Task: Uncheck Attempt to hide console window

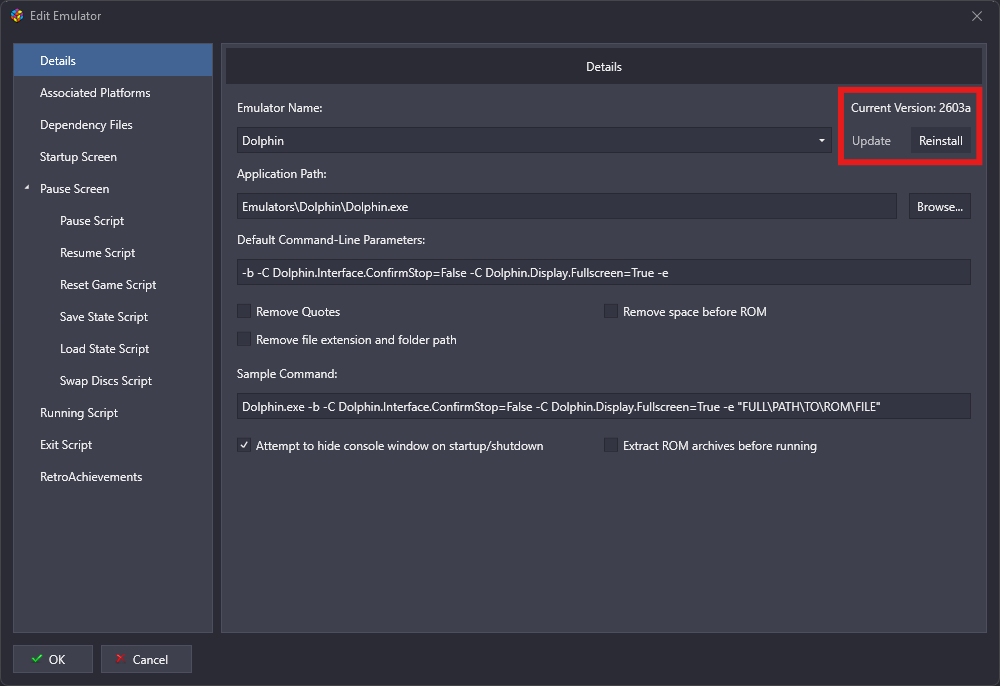Action: tap(244, 445)
